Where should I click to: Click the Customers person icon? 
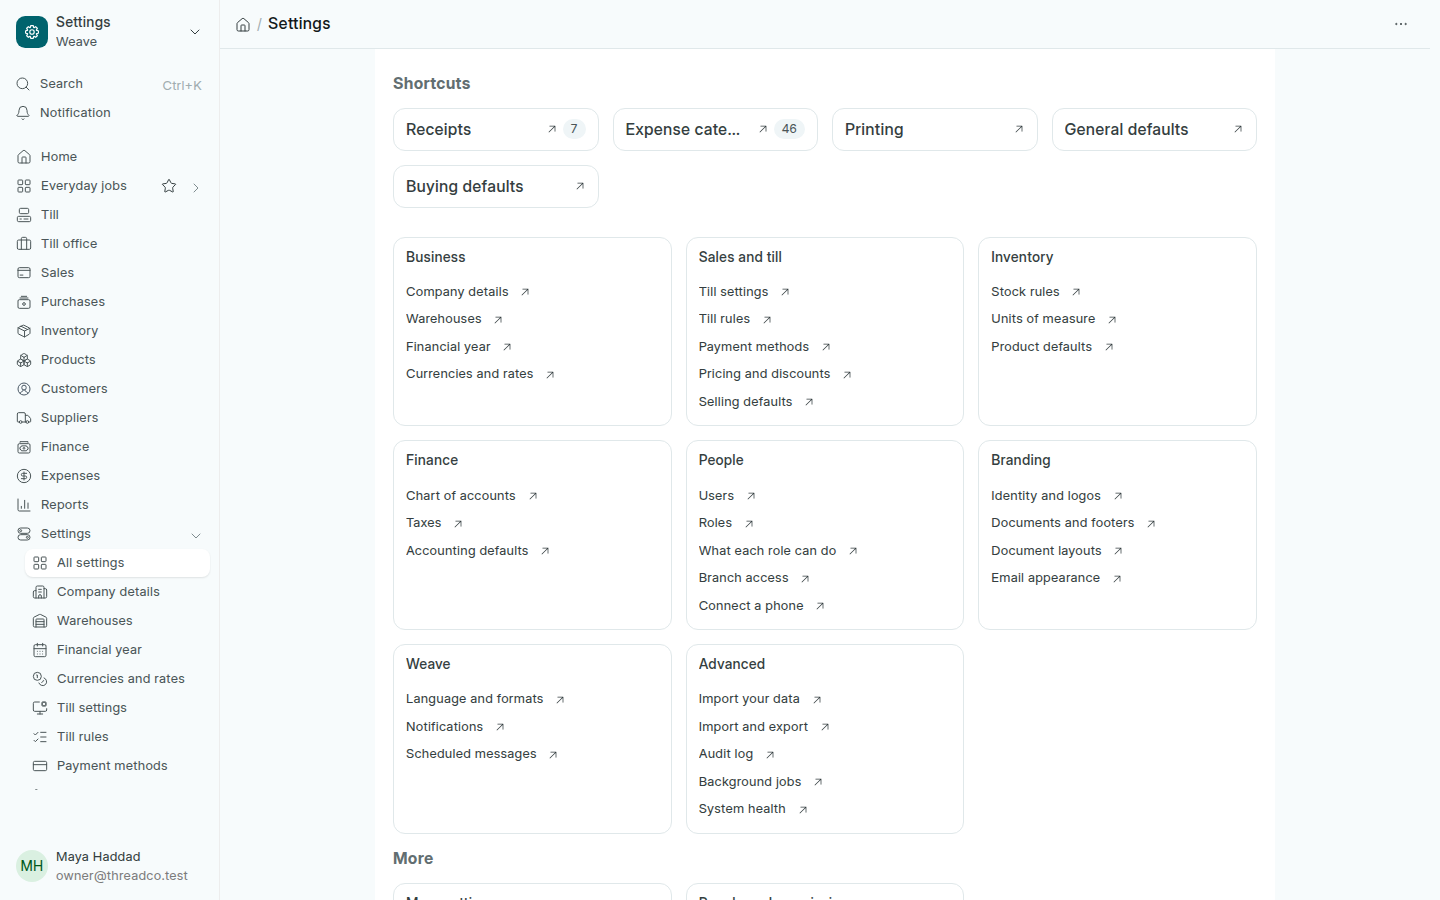24,389
